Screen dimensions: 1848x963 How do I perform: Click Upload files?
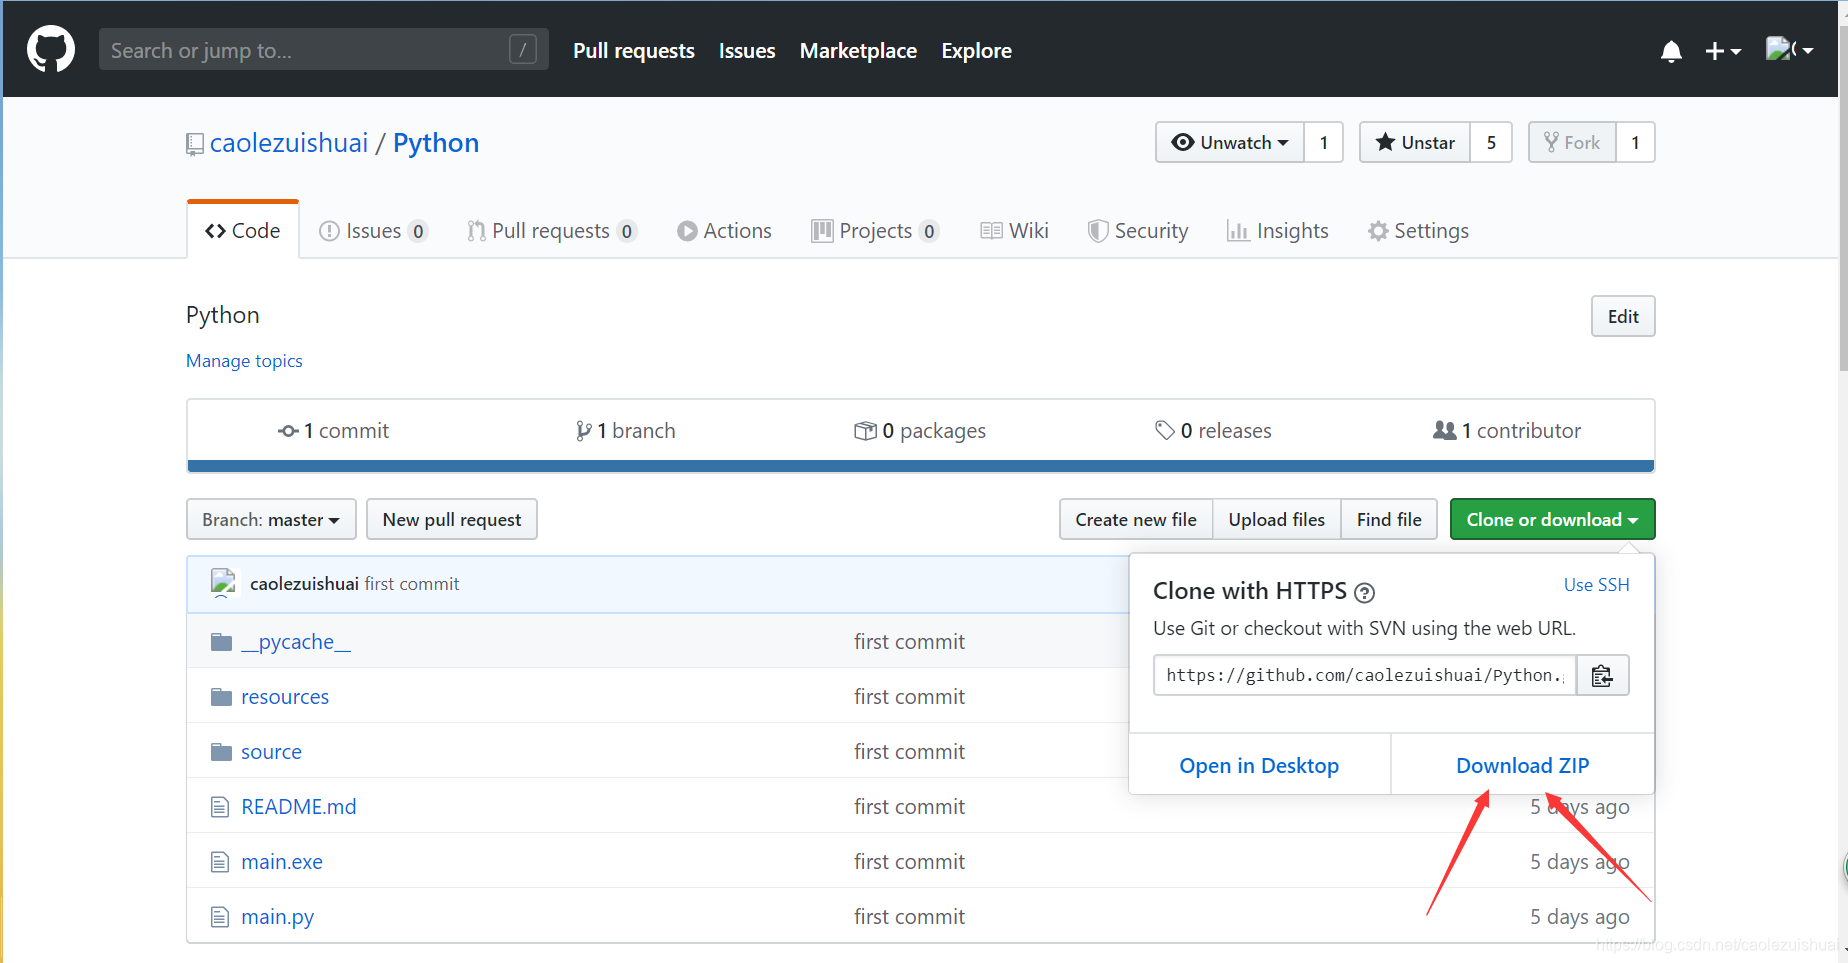point(1277,519)
